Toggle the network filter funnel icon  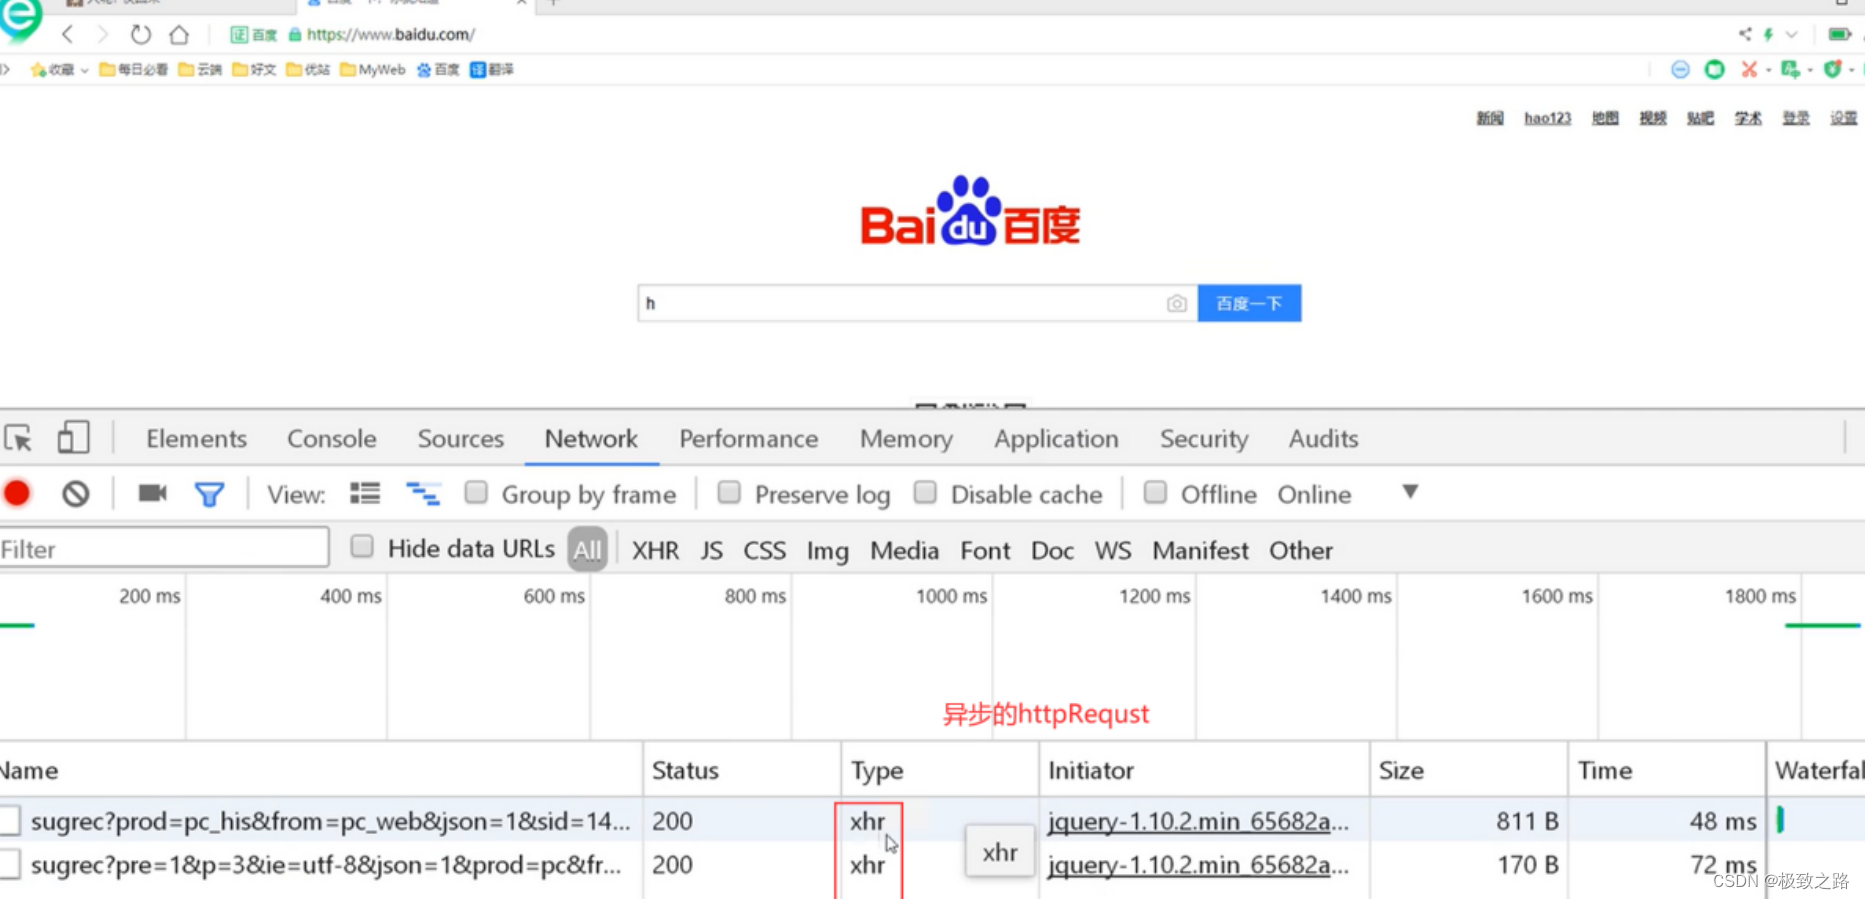pos(209,494)
